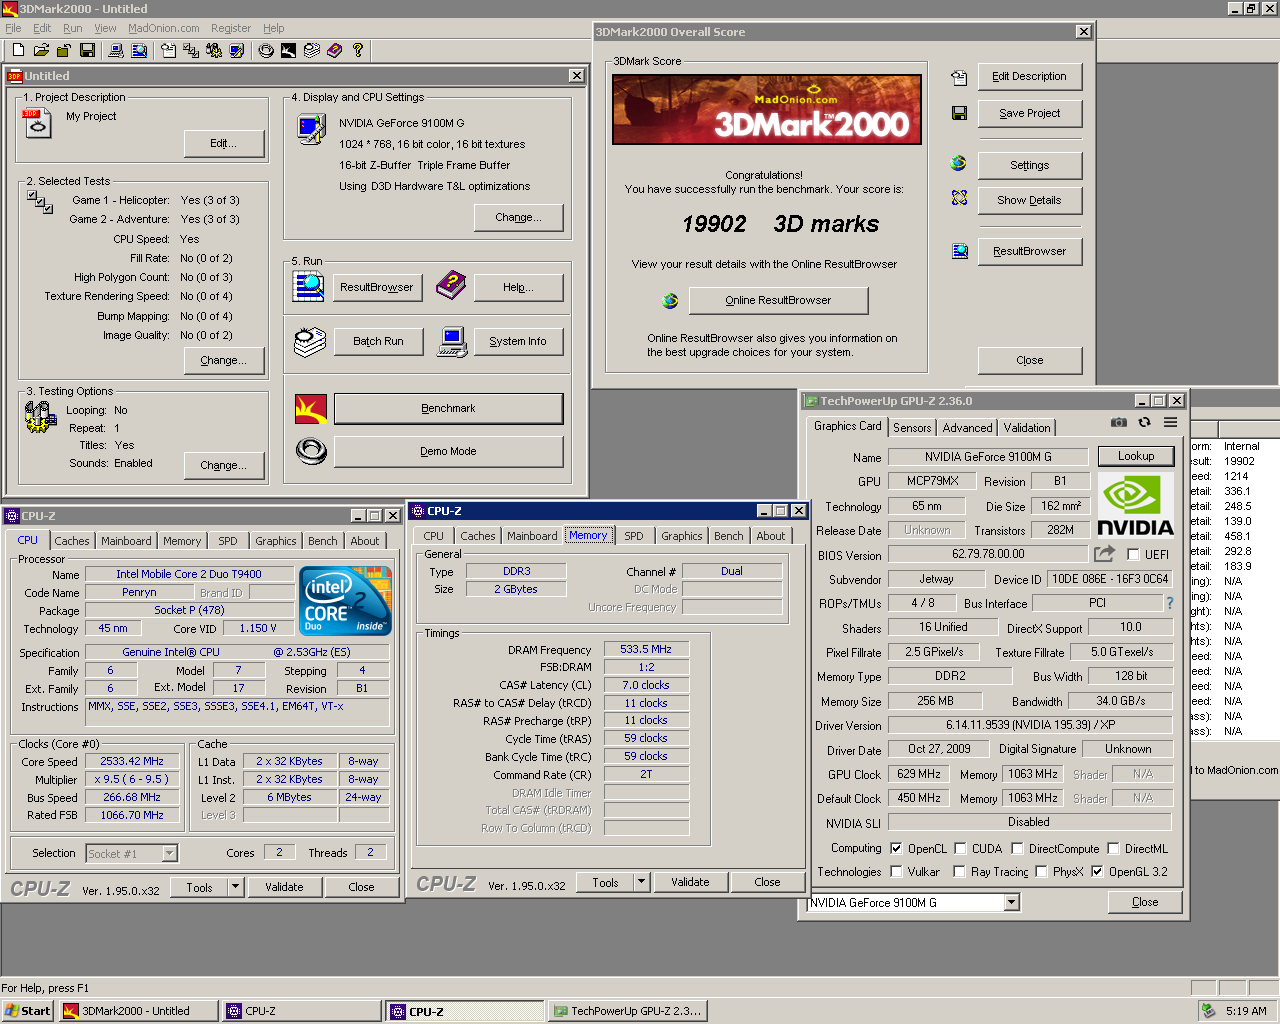Click the Batch Run stacked-disks icon in toolbar

[312, 50]
